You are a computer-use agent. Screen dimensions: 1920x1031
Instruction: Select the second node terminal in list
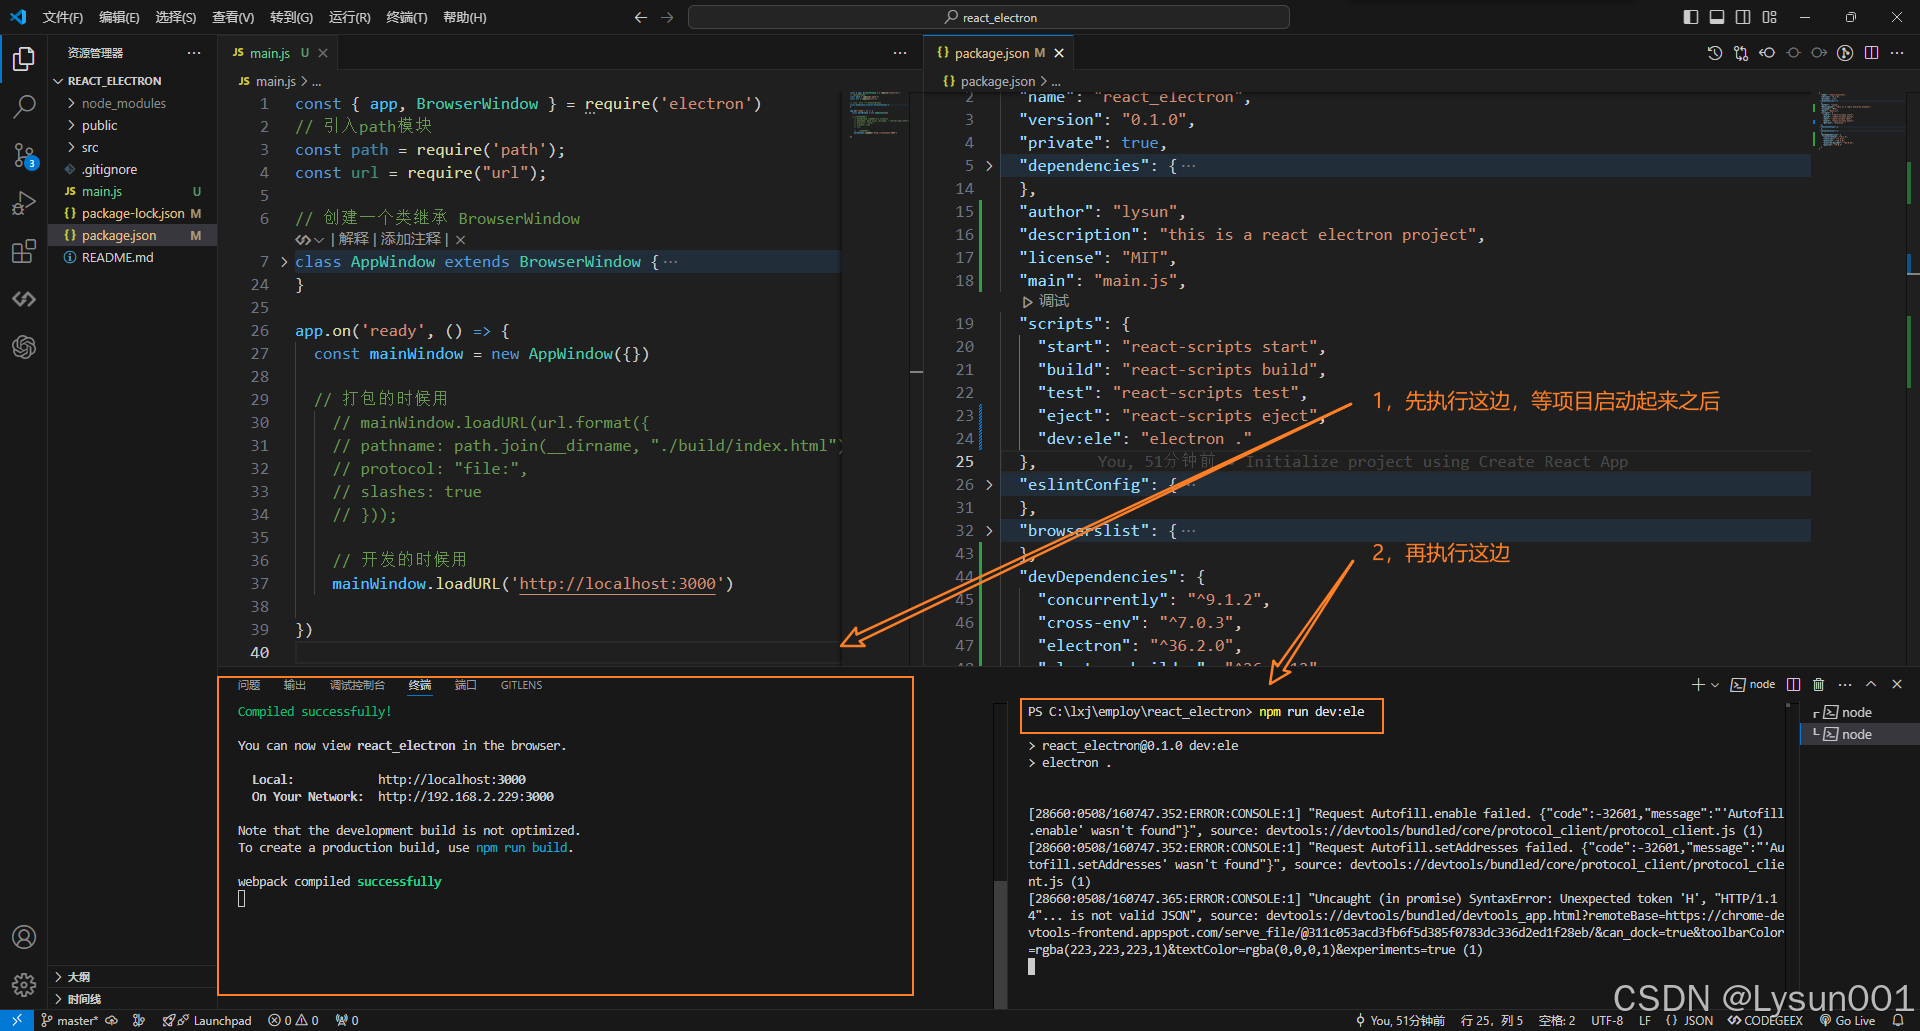(x=1859, y=734)
